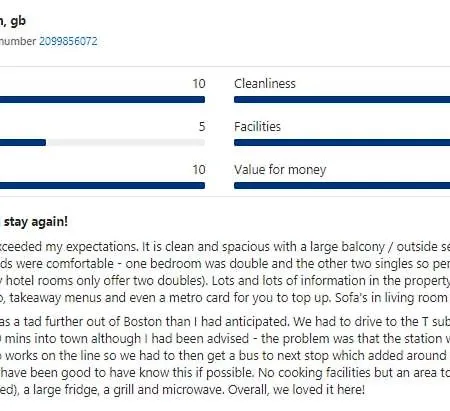Click the full bar under the 10 beside Cleanliness
Image resolution: width=450 pixels, height=411 pixels.
102,99
